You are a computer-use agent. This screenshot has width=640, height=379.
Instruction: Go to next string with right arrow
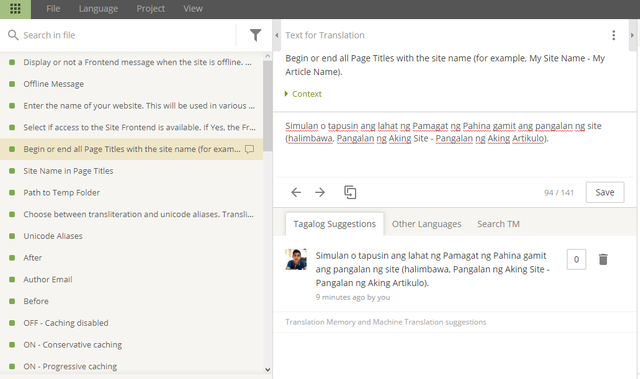[x=320, y=192]
